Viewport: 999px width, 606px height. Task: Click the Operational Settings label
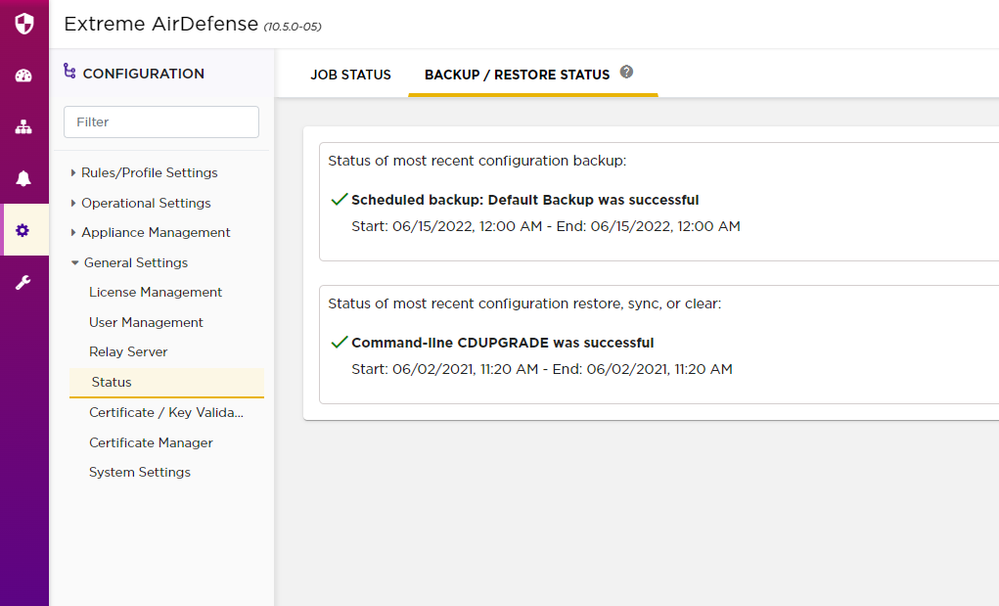146,203
